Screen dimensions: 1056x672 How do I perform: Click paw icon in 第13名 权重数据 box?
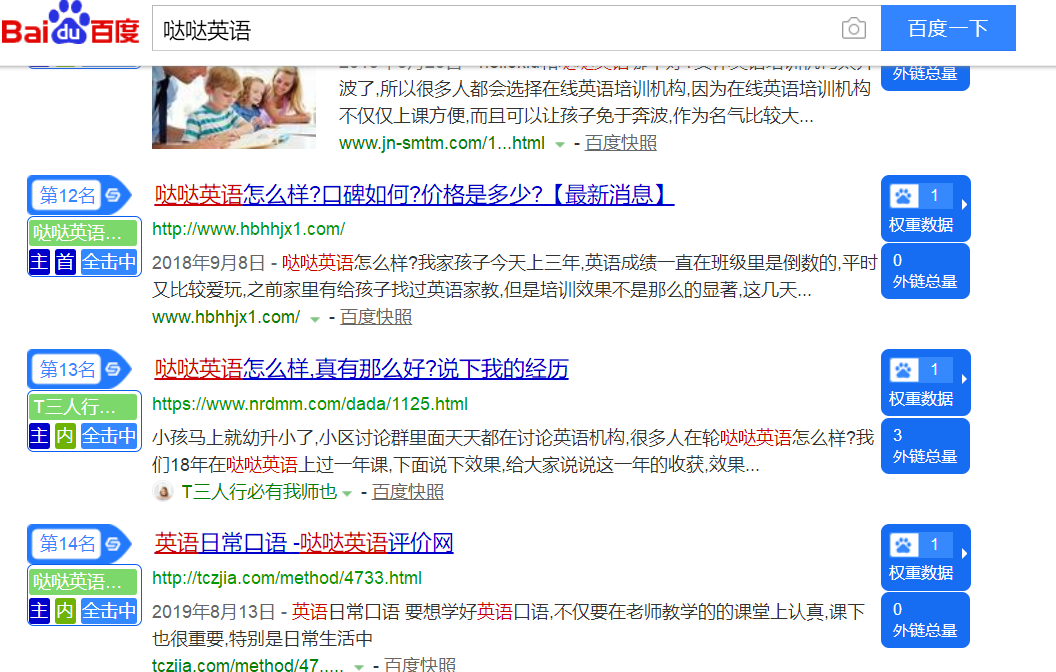click(x=903, y=370)
